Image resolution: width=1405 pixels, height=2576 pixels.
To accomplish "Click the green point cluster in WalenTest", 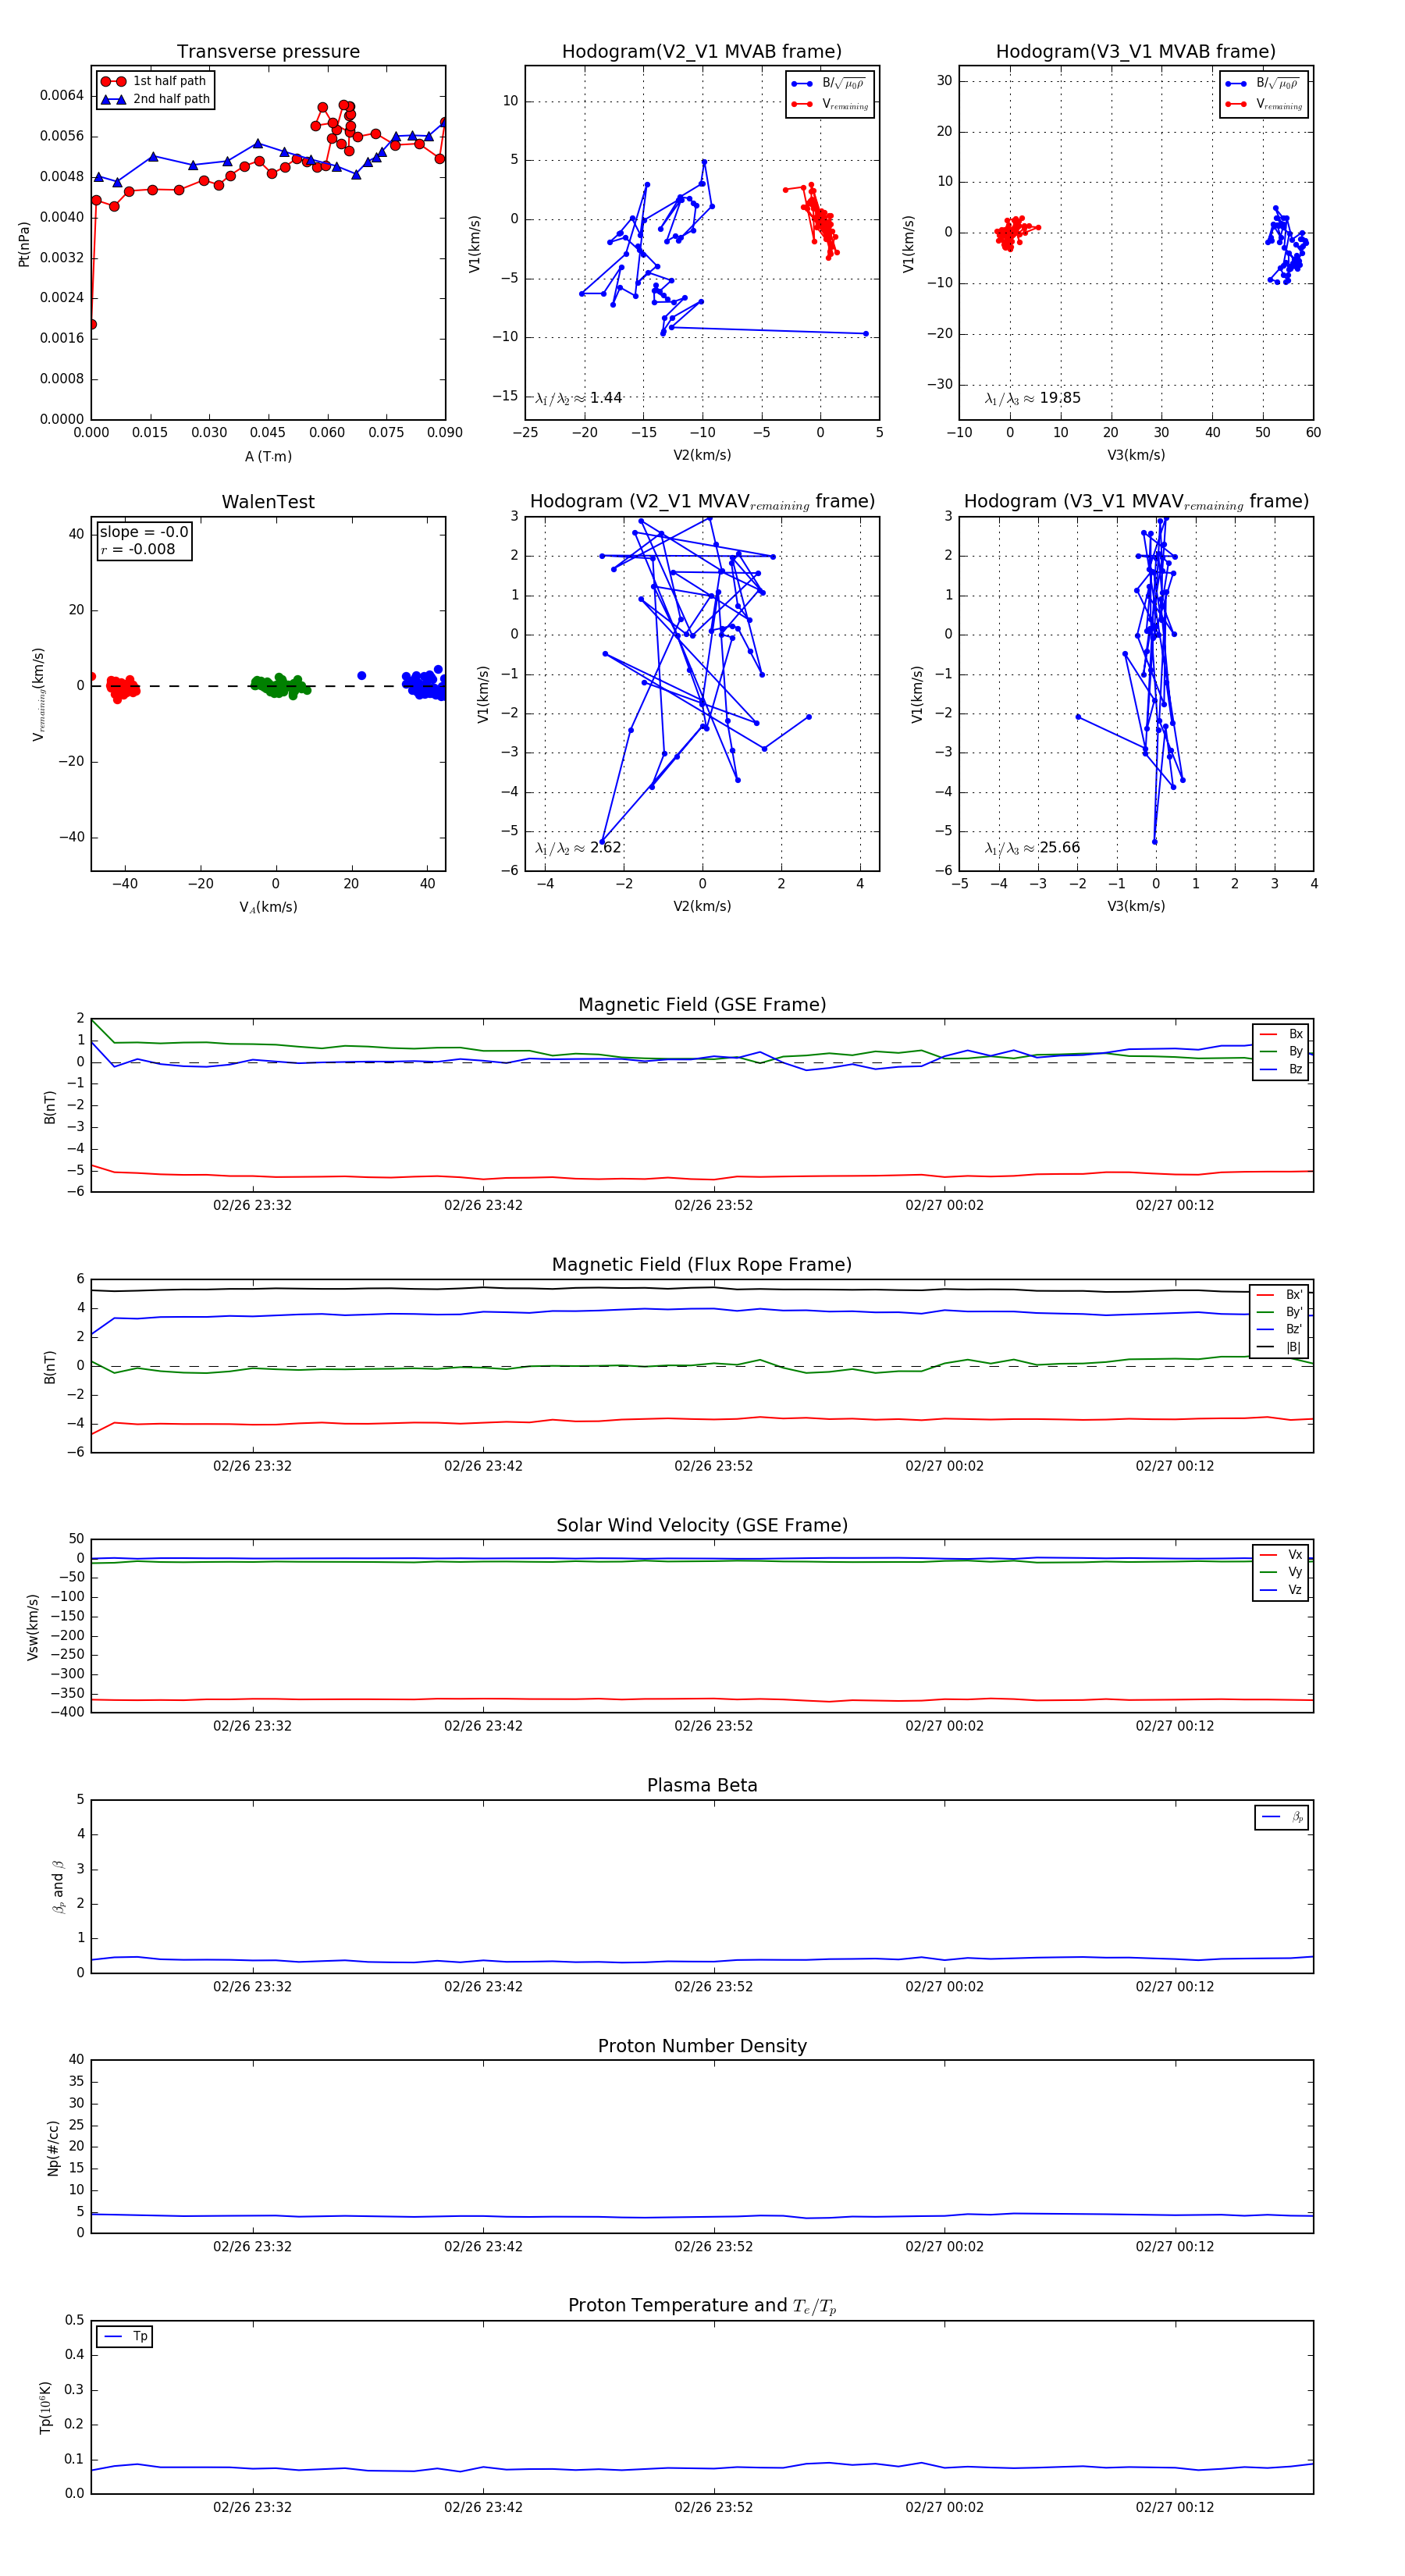I will coord(280,686).
